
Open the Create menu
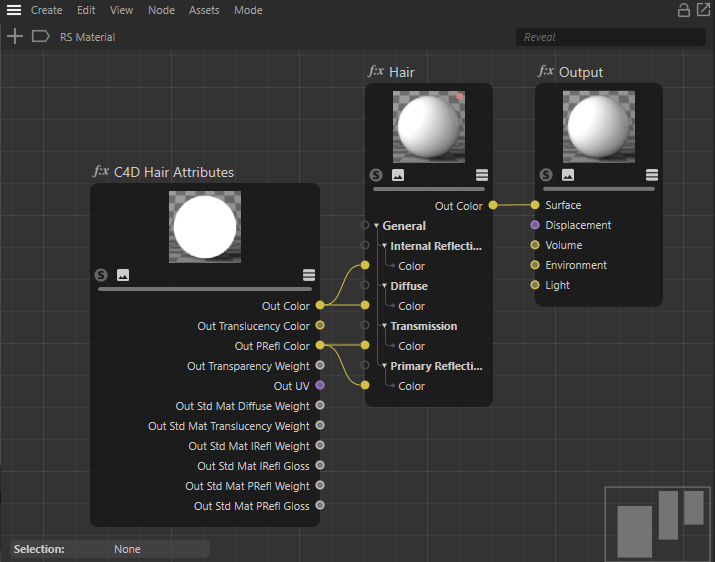click(x=46, y=10)
